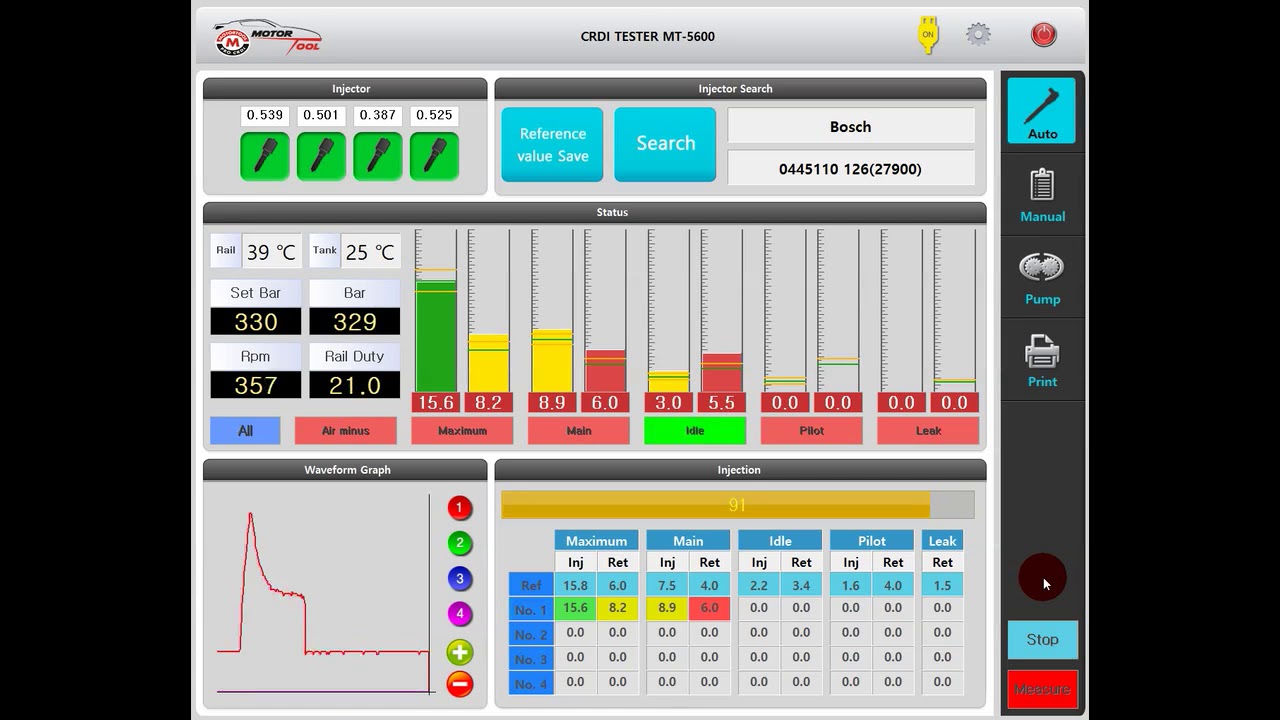Select row No. 3 in Injection table
This screenshot has height=720, width=1280.
[x=531, y=658]
